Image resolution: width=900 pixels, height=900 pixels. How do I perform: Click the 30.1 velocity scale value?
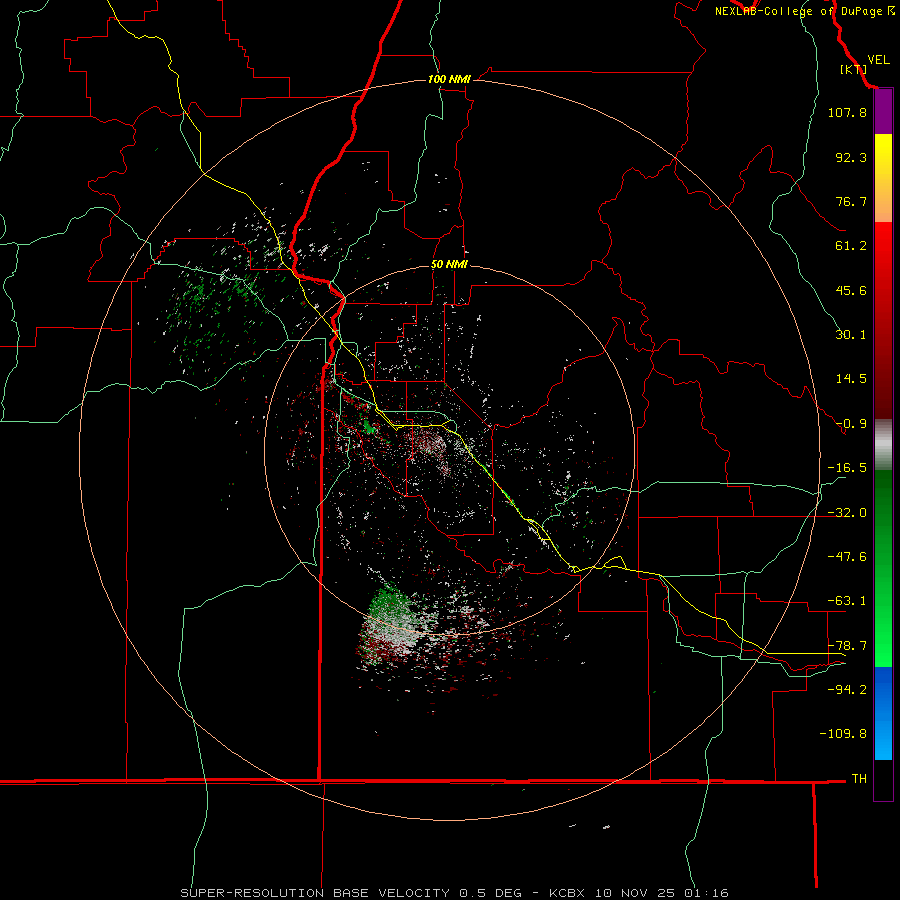[x=851, y=335]
